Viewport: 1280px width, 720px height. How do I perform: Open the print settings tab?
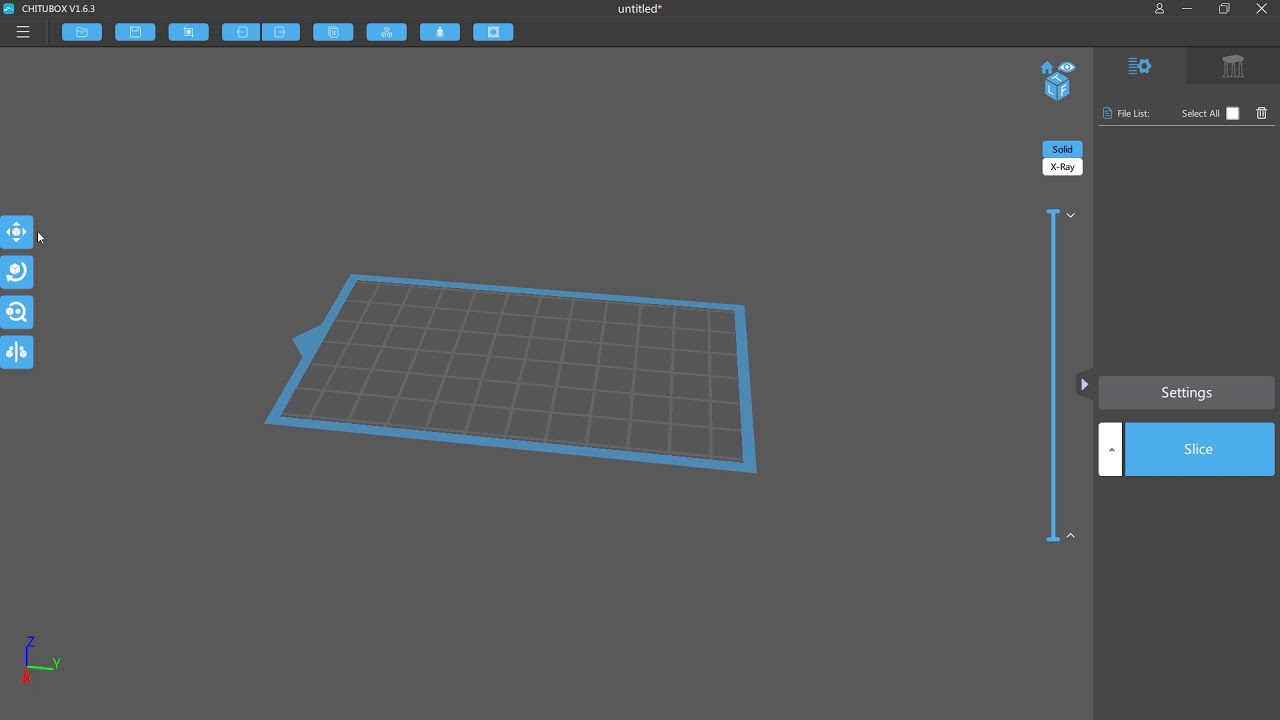(1140, 66)
